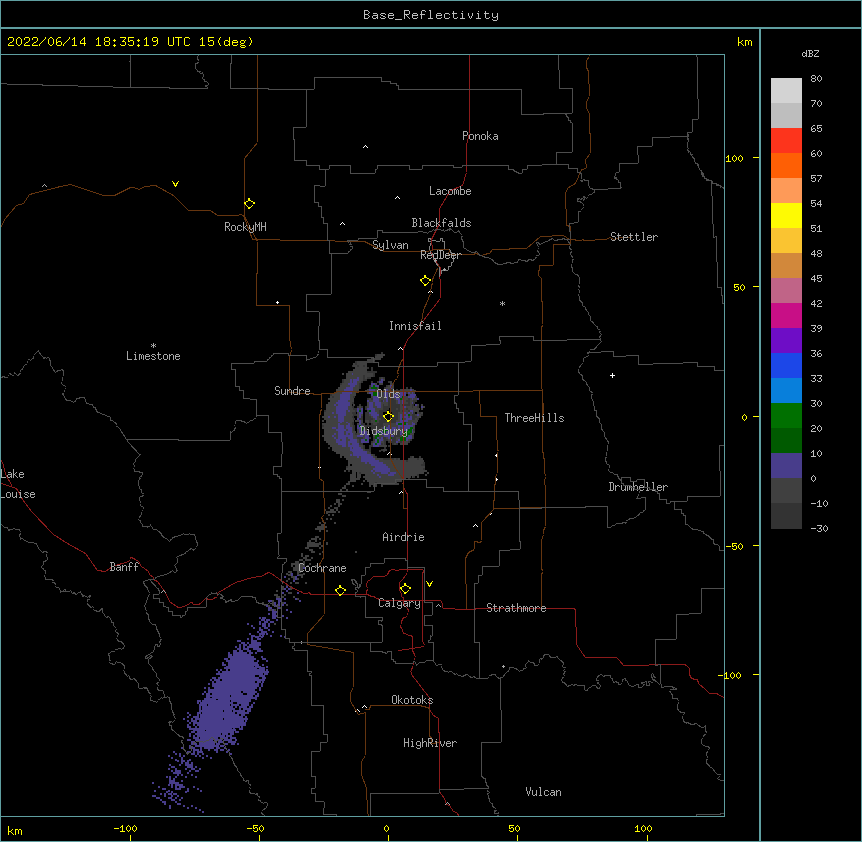Click the yellow diamond marker below Cochrane
Viewport: 862px width, 842px height.
tap(340, 590)
